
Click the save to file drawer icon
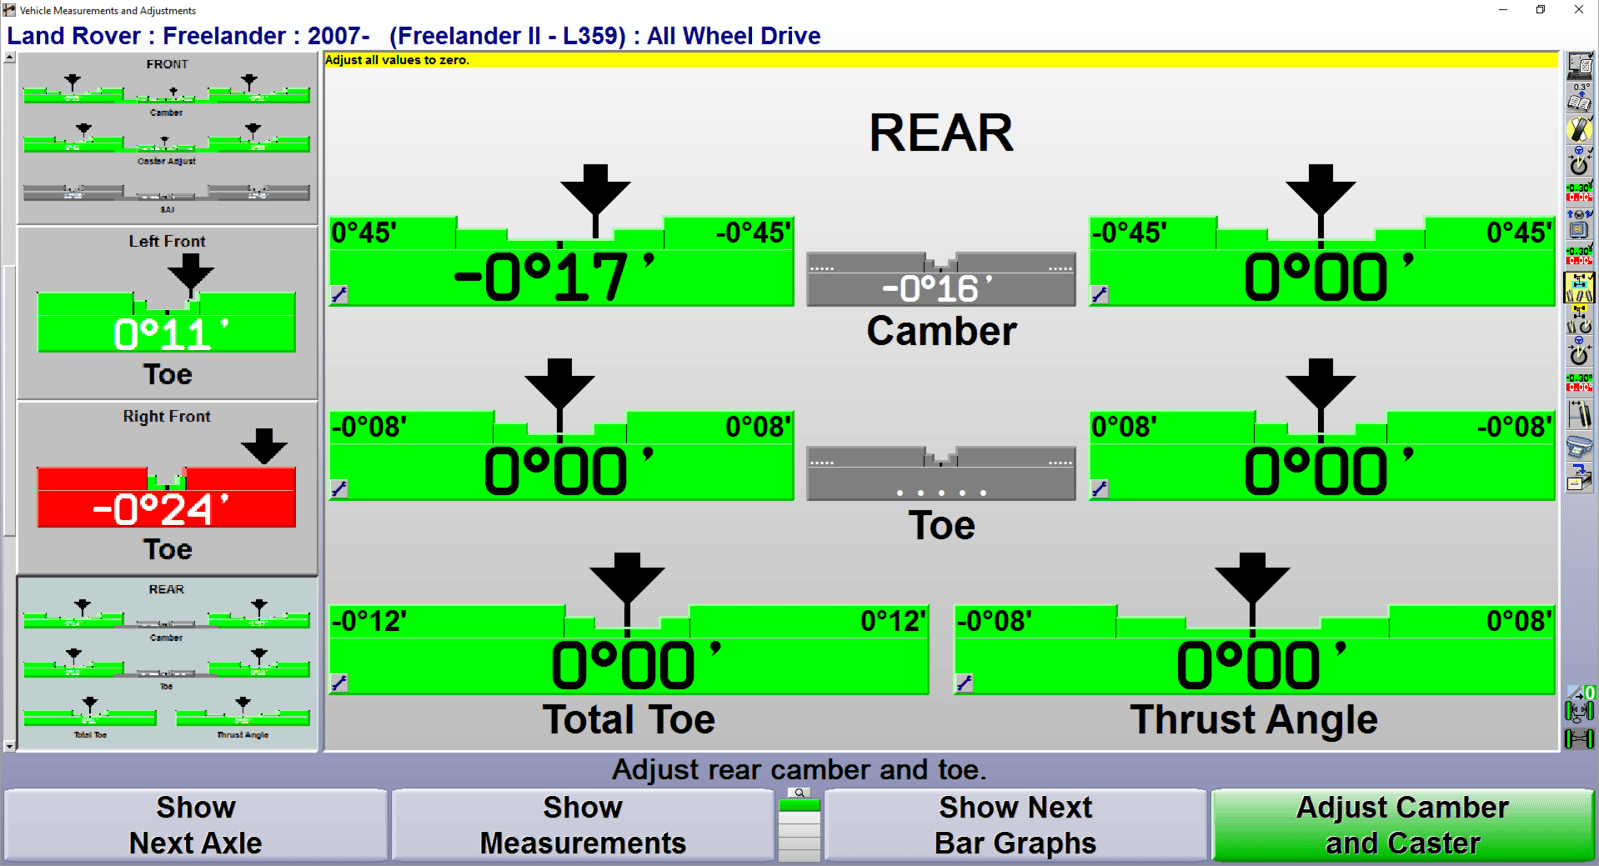(x=1579, y=477)
